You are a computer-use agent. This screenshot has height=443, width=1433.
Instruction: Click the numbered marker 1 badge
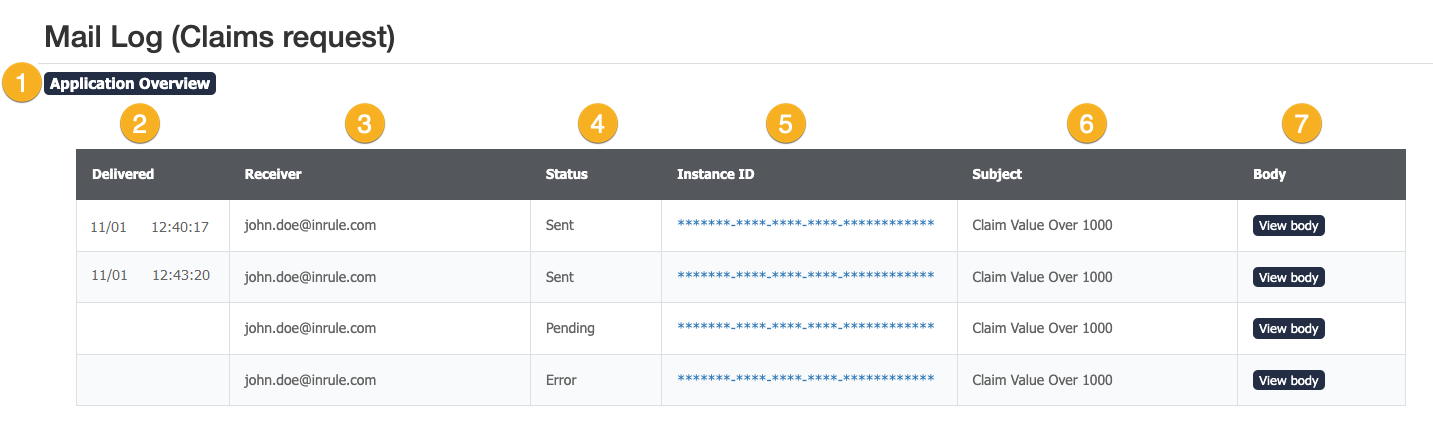(21, 84)
